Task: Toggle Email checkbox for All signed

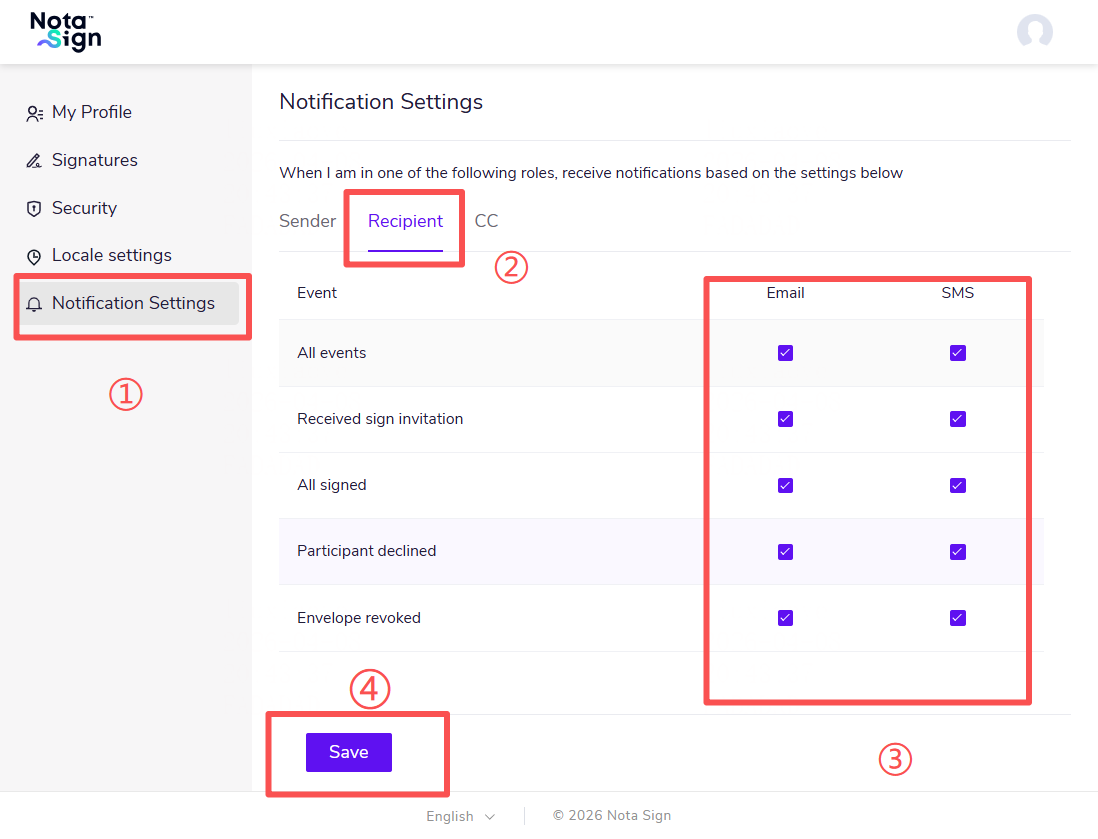Action: (x=785, y=485)
